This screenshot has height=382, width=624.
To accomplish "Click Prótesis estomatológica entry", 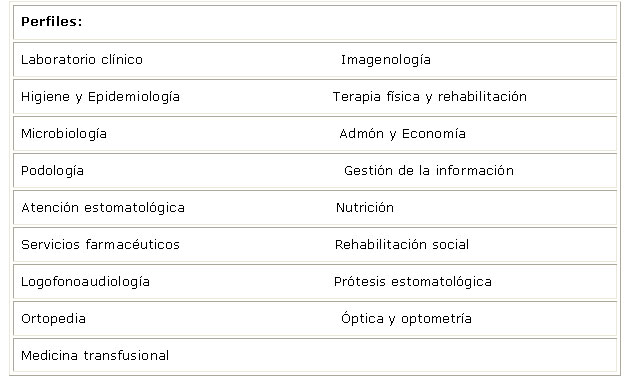I will pyautogui.click(x=413, y=282).
